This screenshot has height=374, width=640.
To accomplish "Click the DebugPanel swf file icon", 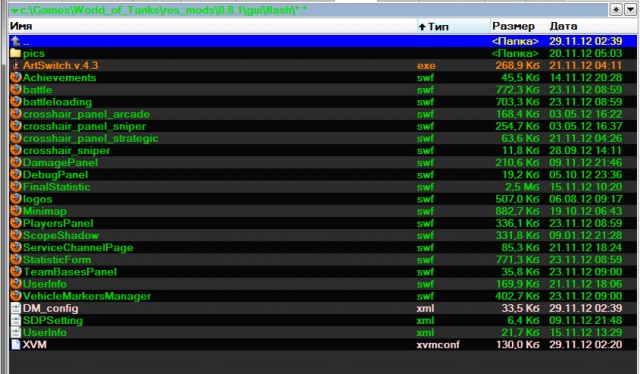I will [x=16, y=174].
